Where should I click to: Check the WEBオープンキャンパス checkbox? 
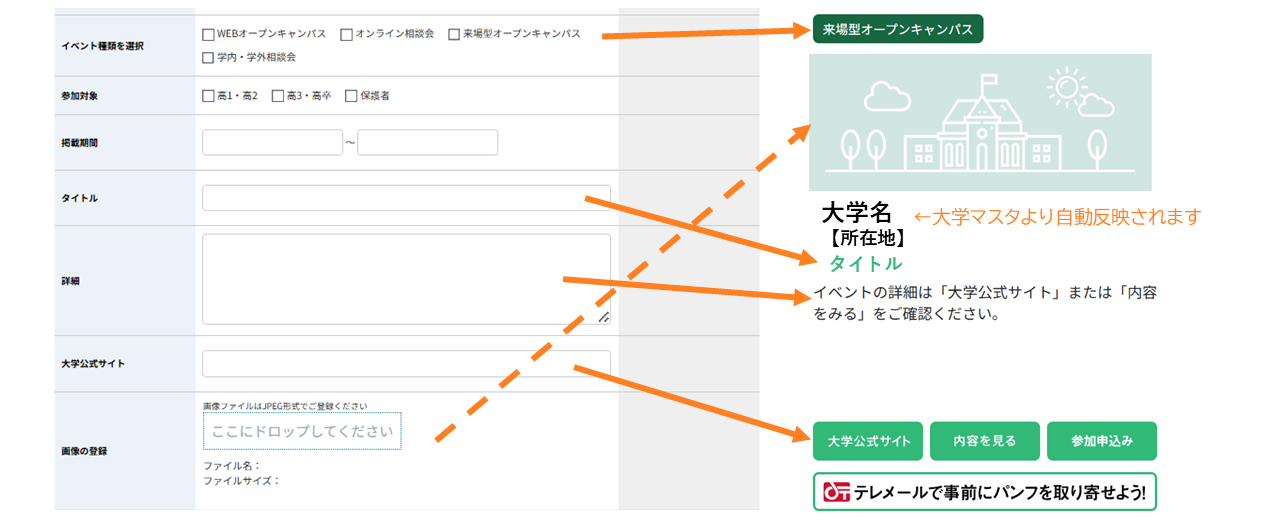coord(208,34)
